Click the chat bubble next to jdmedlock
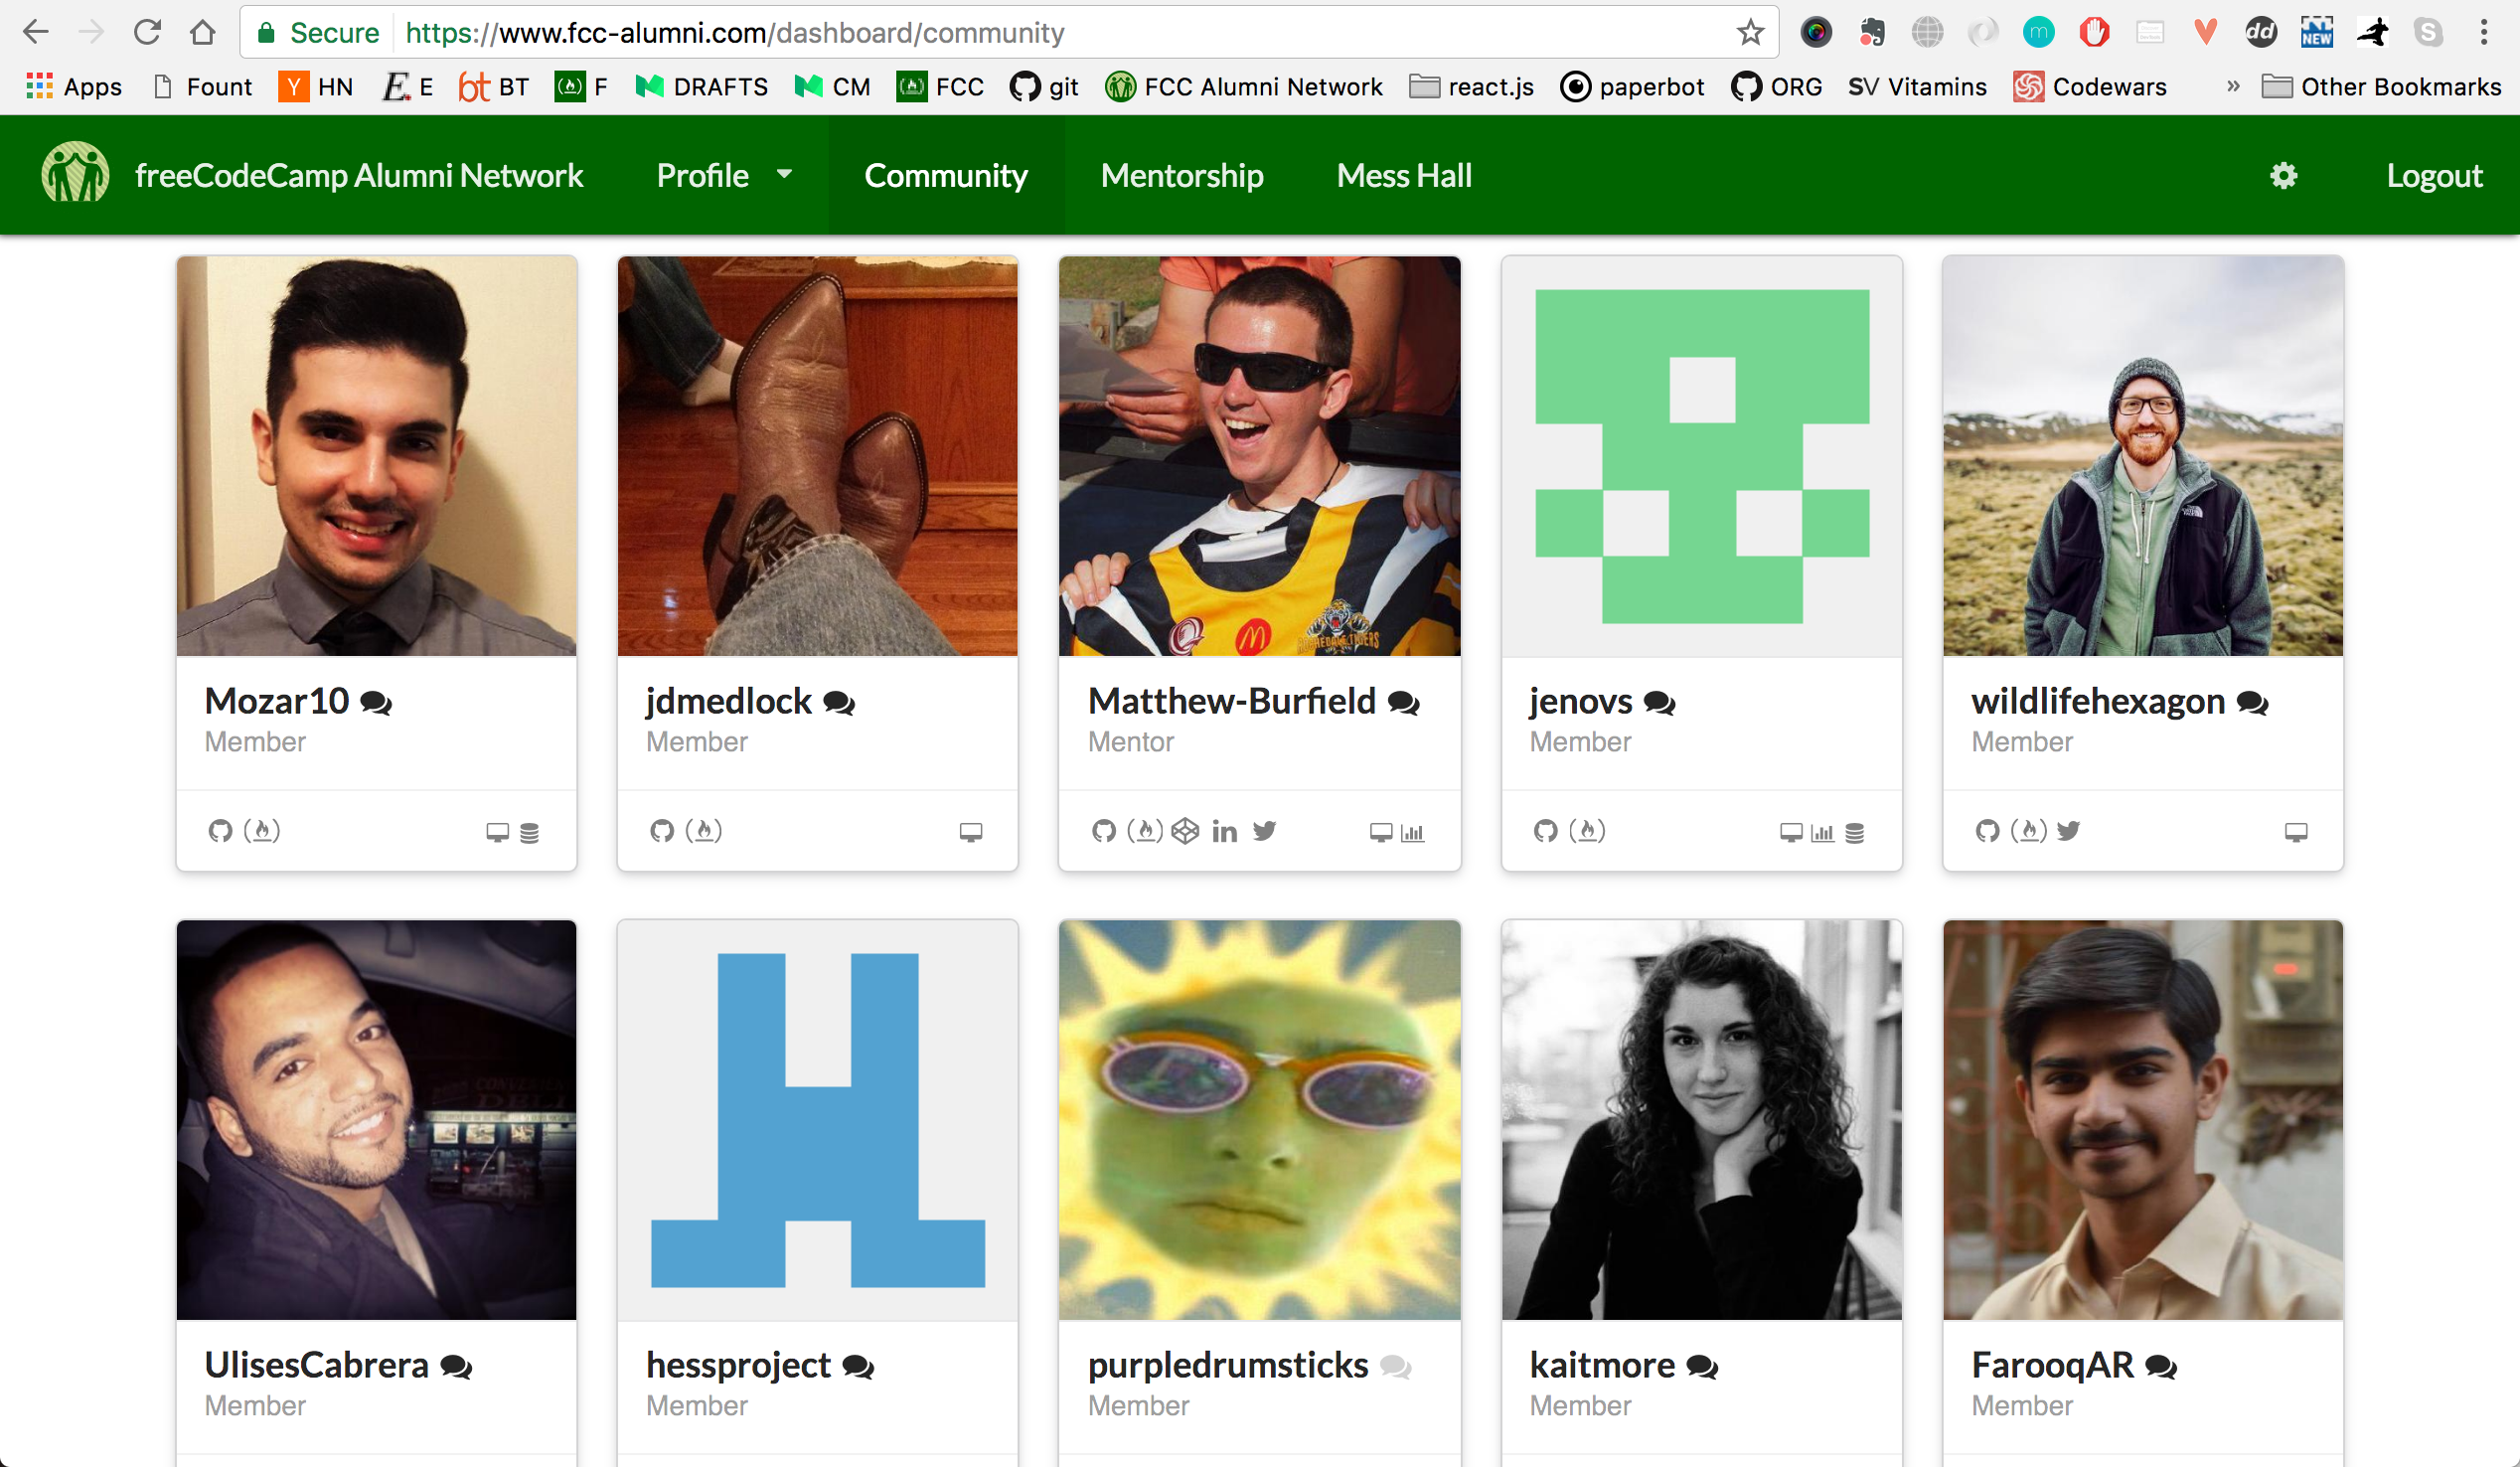 point(839,703)
